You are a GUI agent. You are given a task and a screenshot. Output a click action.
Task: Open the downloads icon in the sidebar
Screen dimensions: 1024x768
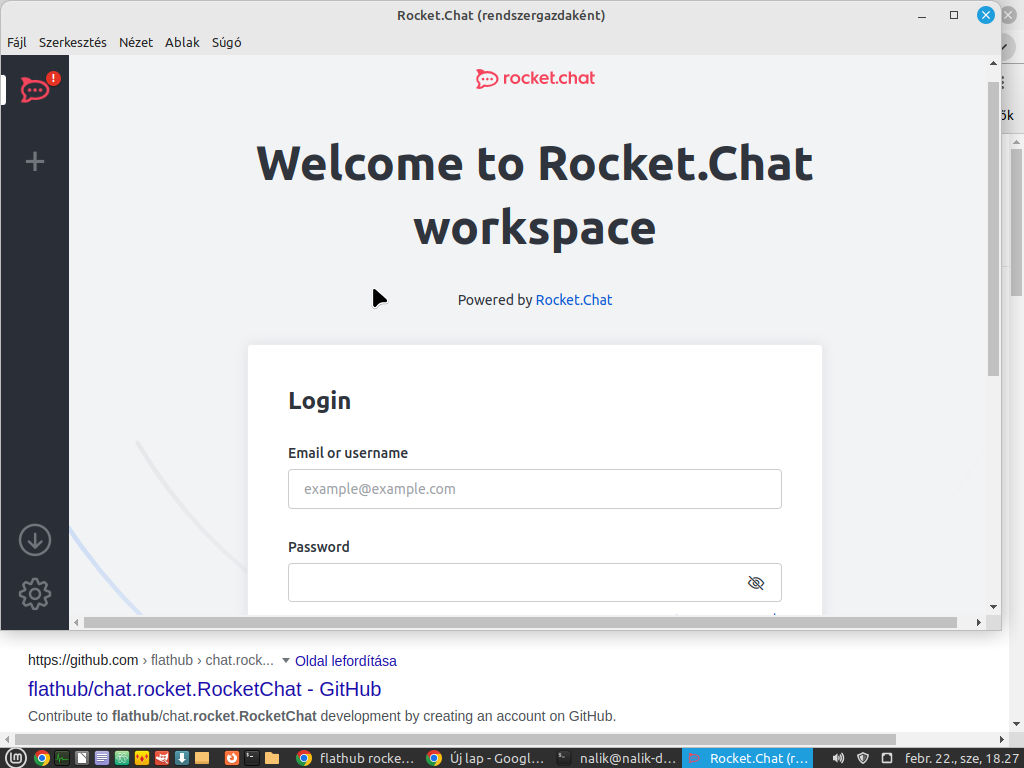[35, 540]
